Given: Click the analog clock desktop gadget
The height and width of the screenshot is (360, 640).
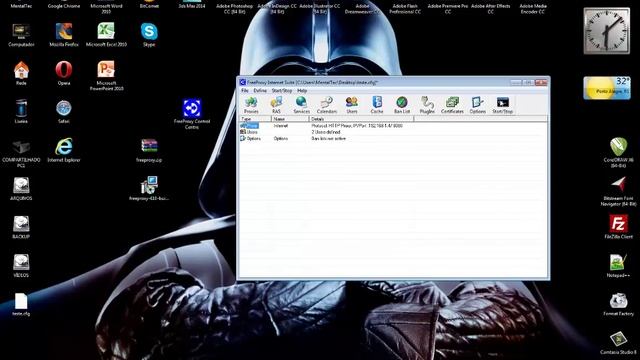Looking at the screenshot, I should tap(607, 31).
